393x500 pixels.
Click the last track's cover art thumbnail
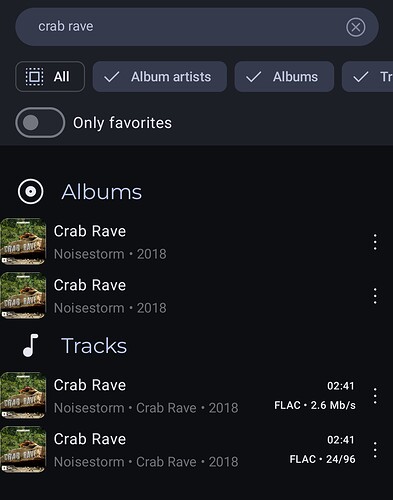click(x=23, y=450)
